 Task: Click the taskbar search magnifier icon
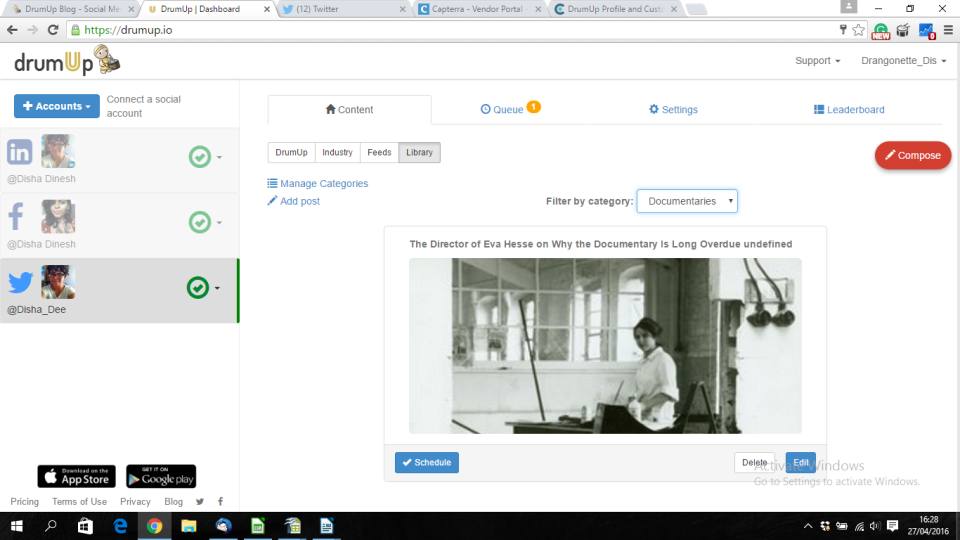pyautogui.click(x=51, y=526)
